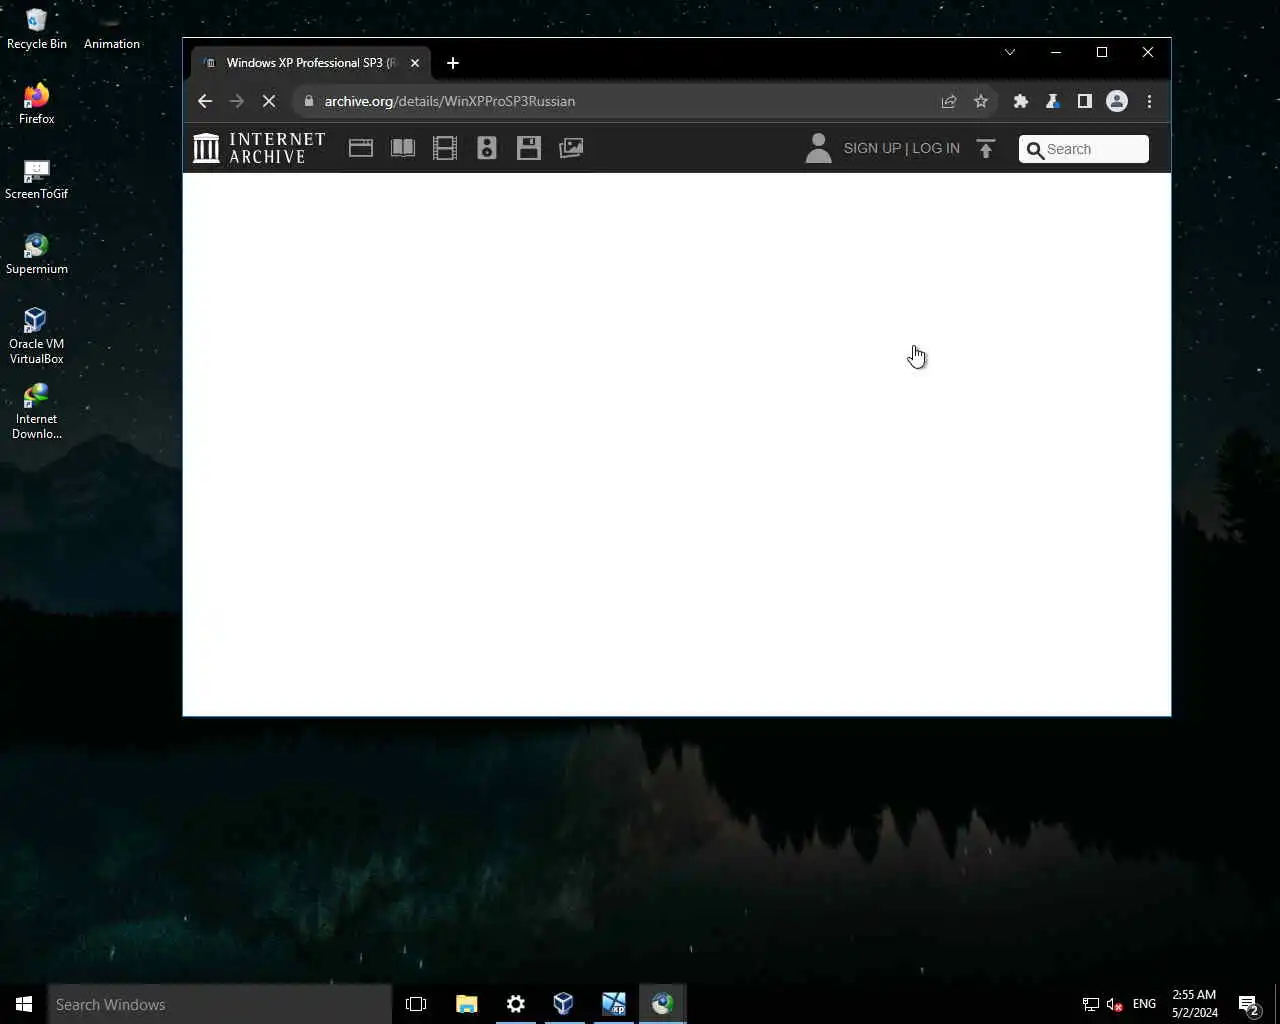Stop loading the page

tap(269, 101)
